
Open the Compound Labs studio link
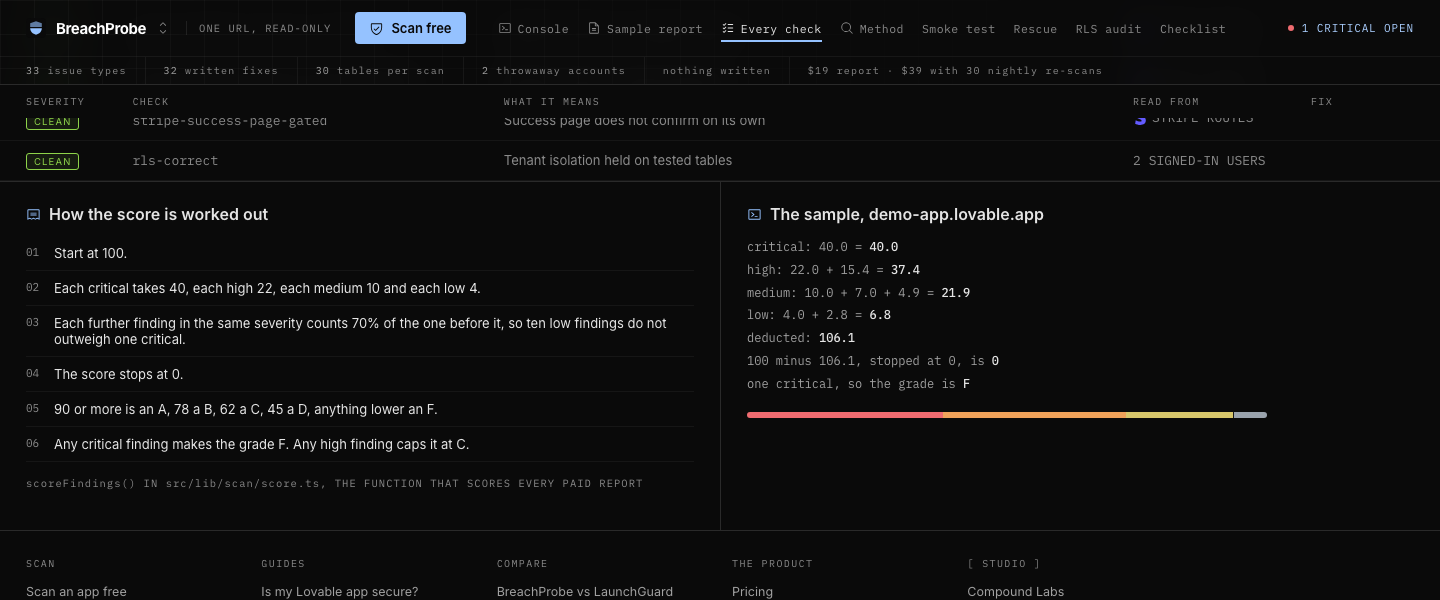1016,592
